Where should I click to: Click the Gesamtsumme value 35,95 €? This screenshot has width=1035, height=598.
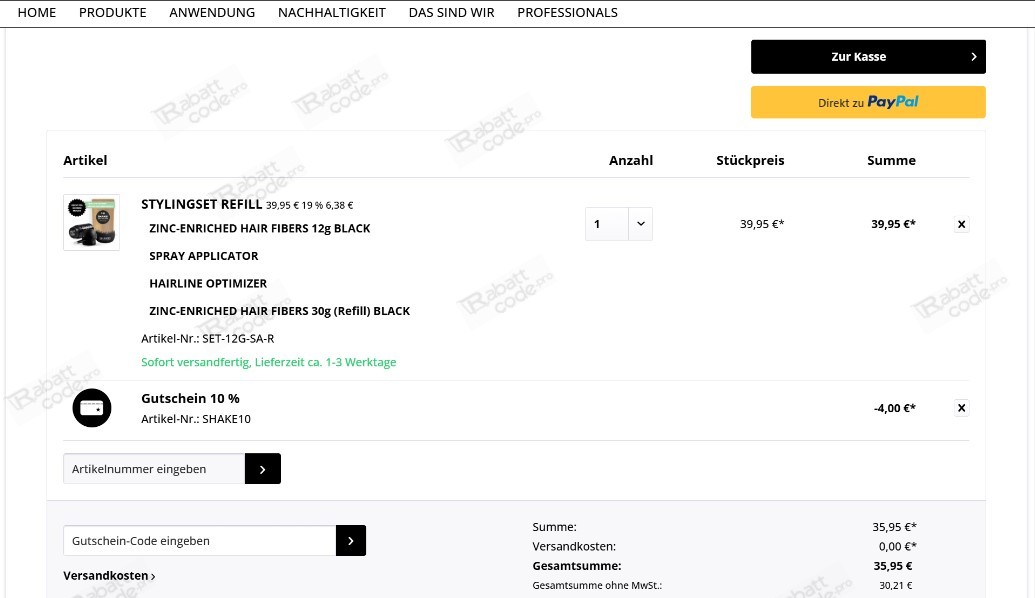[892, 566]
